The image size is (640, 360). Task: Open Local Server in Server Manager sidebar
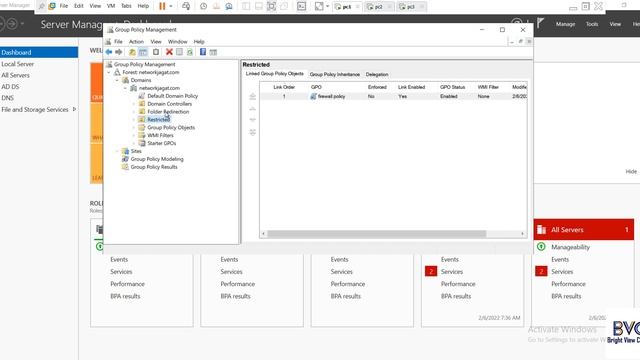coord(18,64)
